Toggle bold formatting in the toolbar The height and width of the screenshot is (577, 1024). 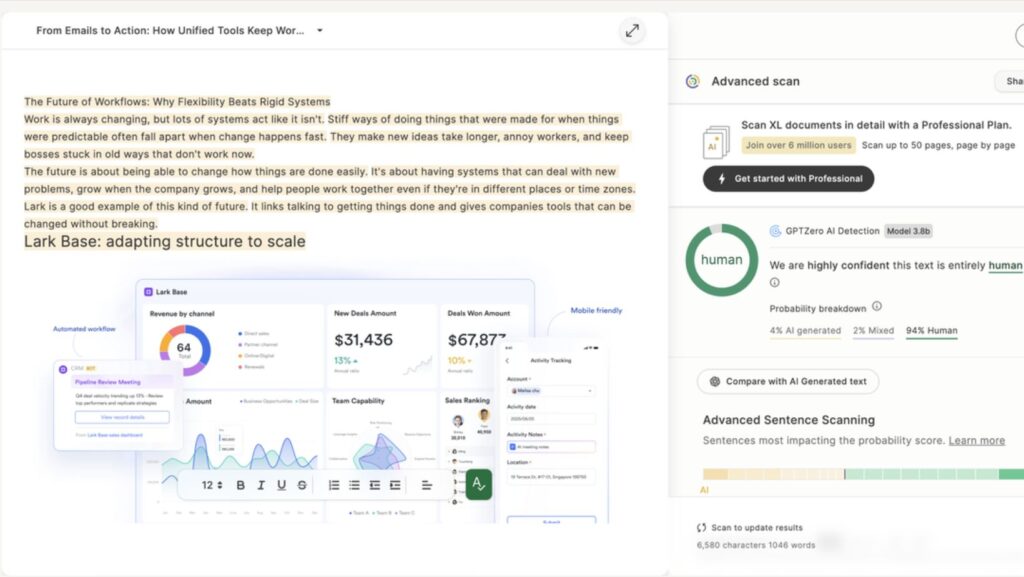[x=240, y=485]
